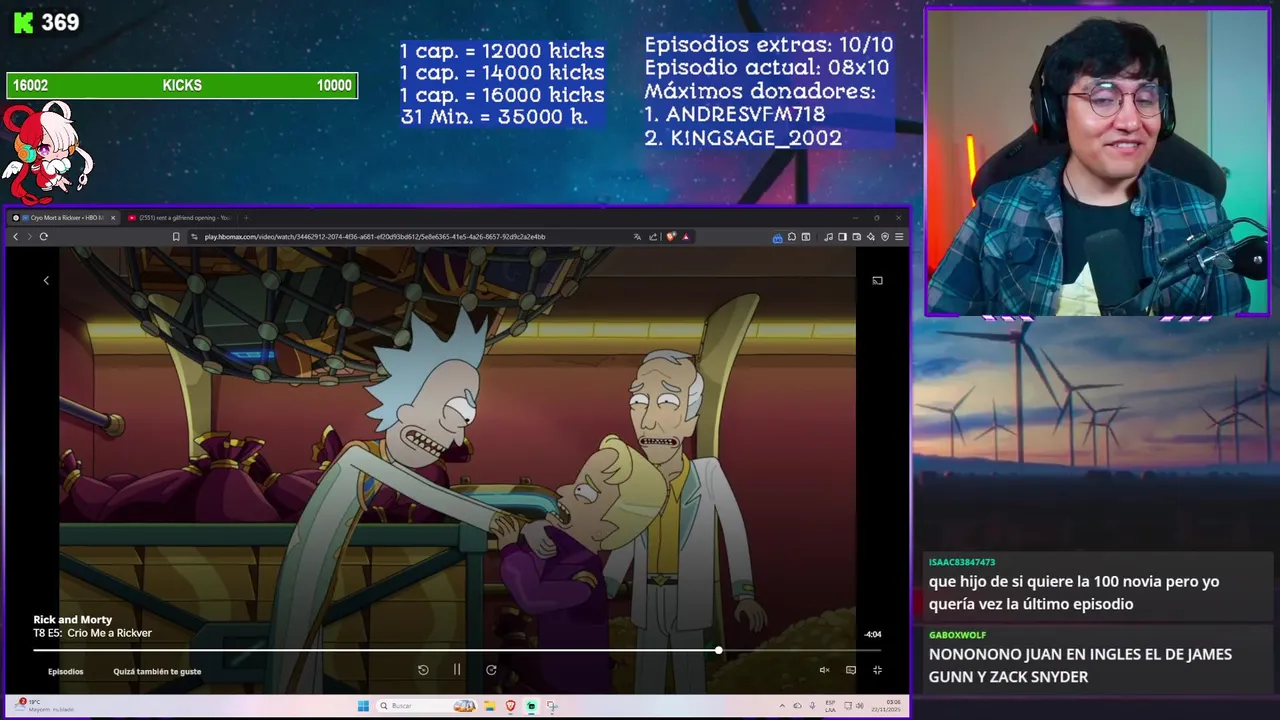The height and width of the screenshot is (720, 1280).
Task: Open File Explorer from the taskbar
Action: (x=490, y=706)
